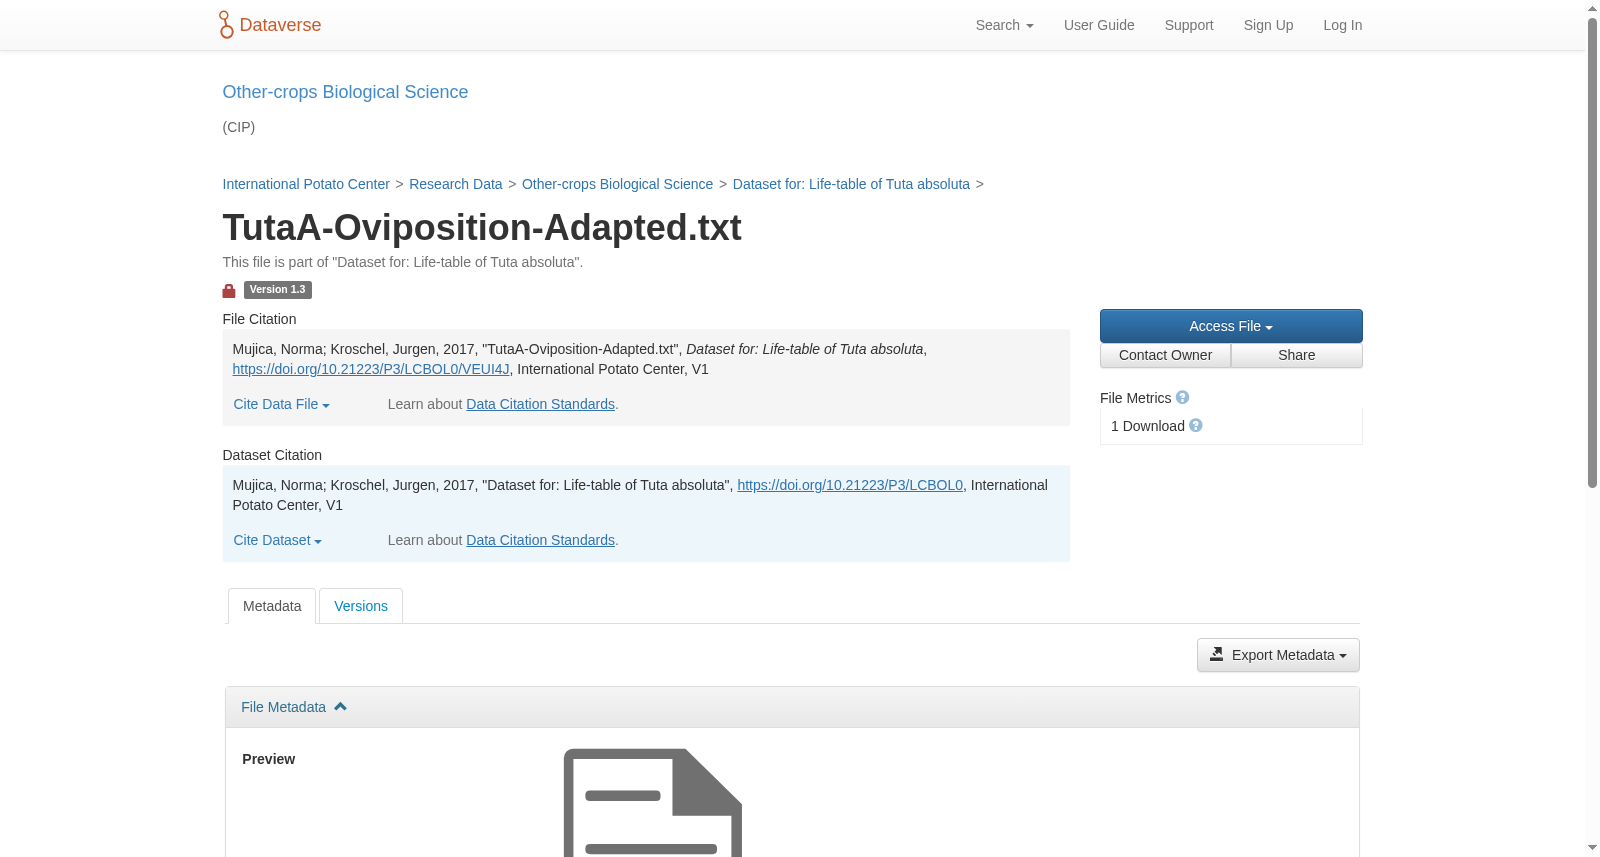Click the File Metadata panel header text

[283, 707]
